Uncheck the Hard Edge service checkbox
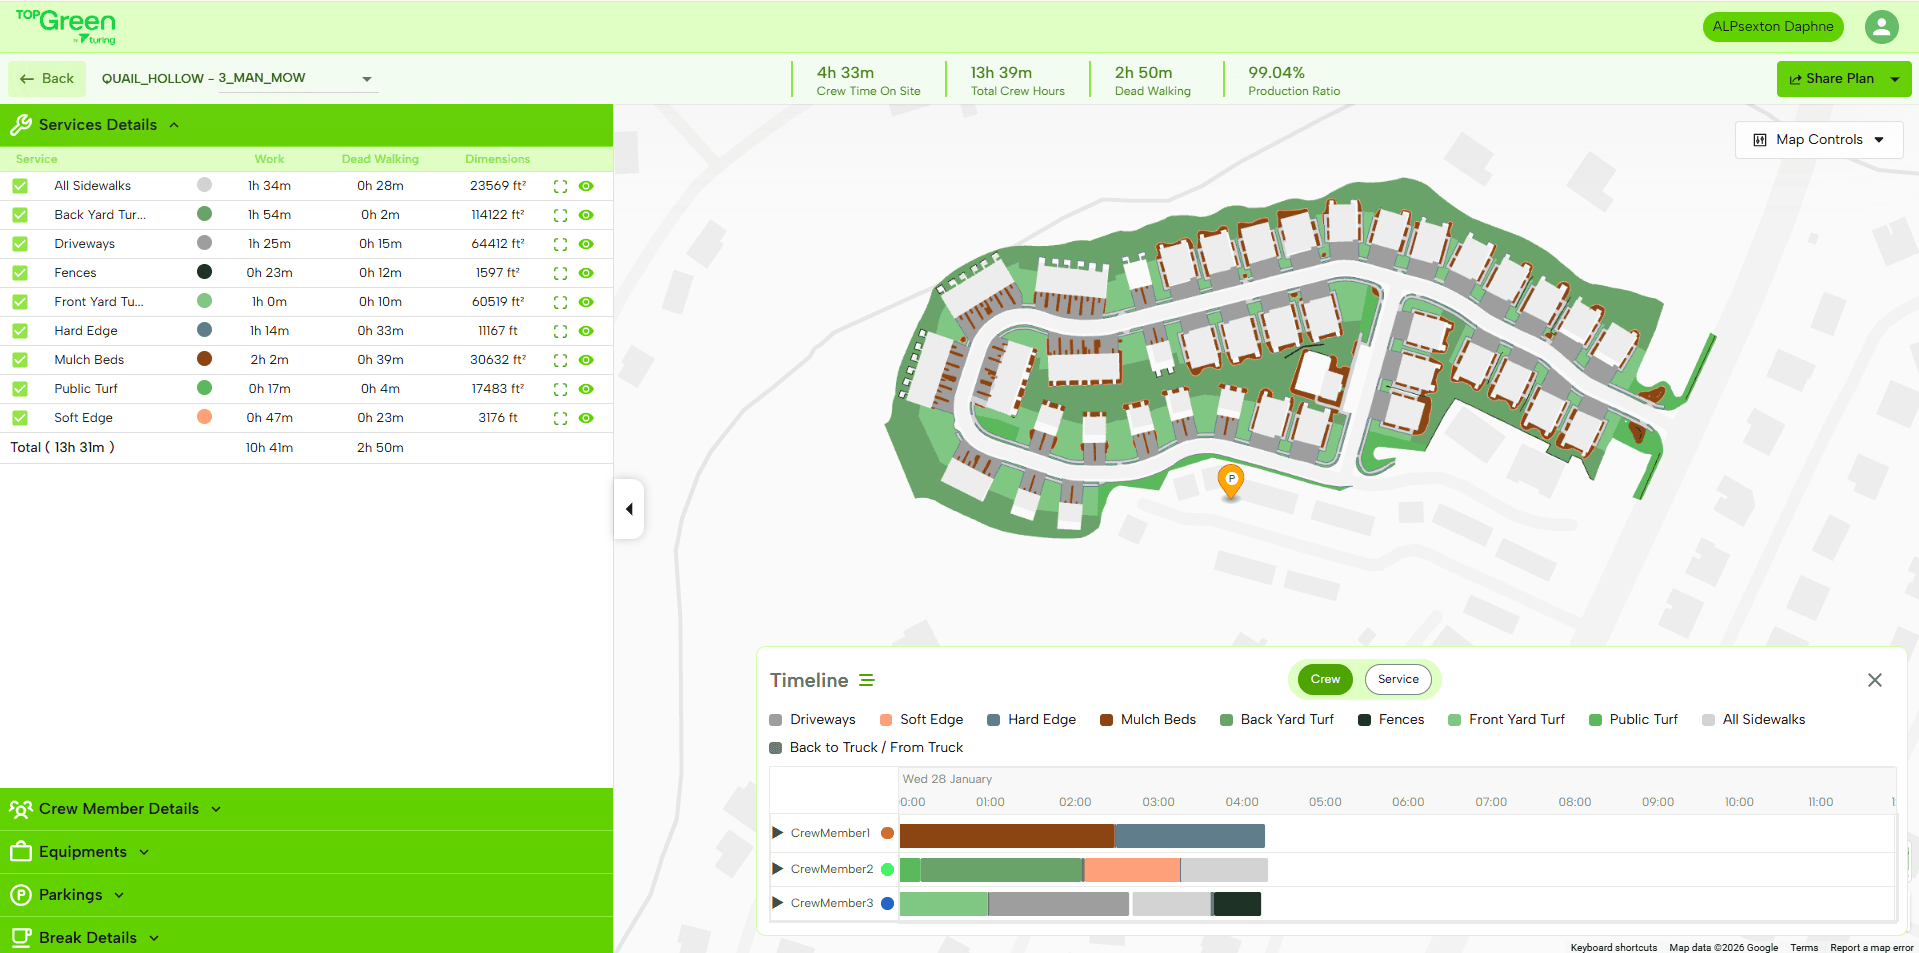1919x953 pixels. click(20, 331)
